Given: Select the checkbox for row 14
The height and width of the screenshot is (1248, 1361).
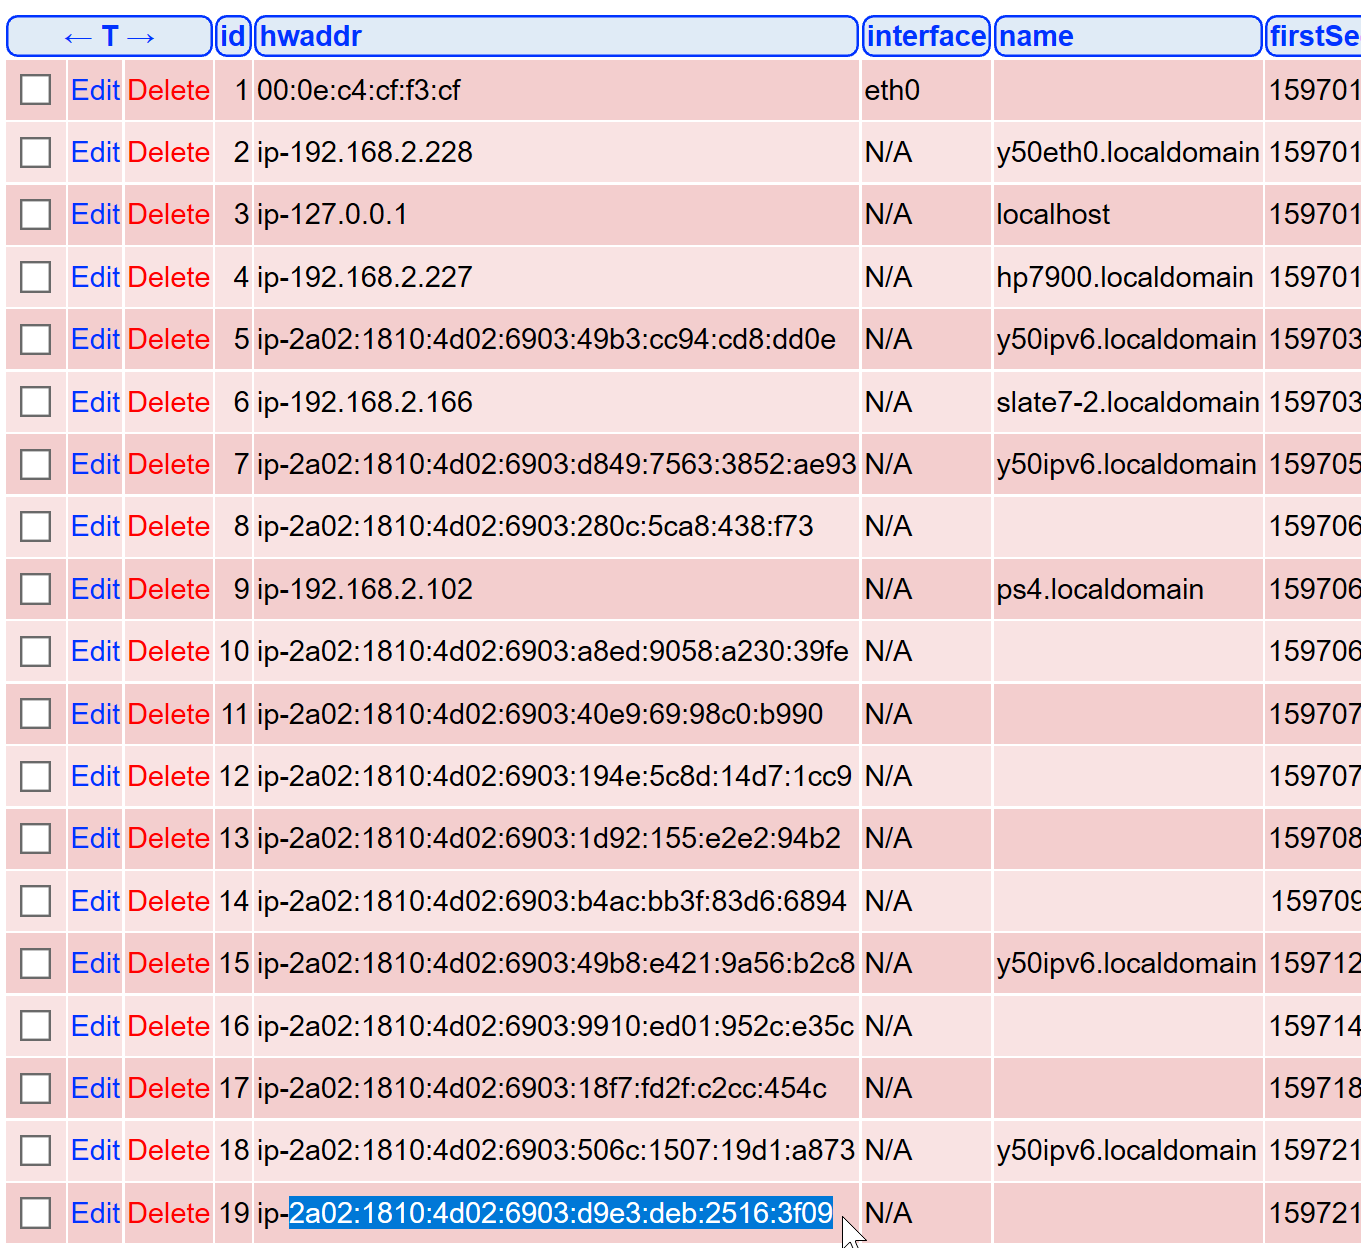Looking at the screenshot, I should (35, 900).
